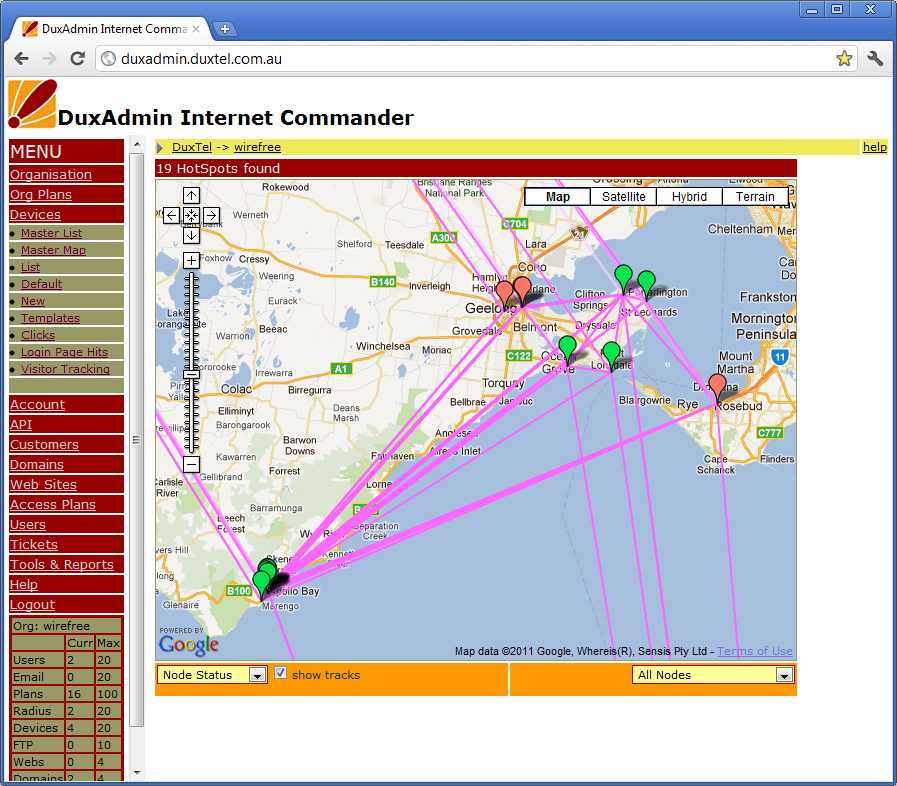Open the API menu item
897x786 pixels.
(21, 424)
